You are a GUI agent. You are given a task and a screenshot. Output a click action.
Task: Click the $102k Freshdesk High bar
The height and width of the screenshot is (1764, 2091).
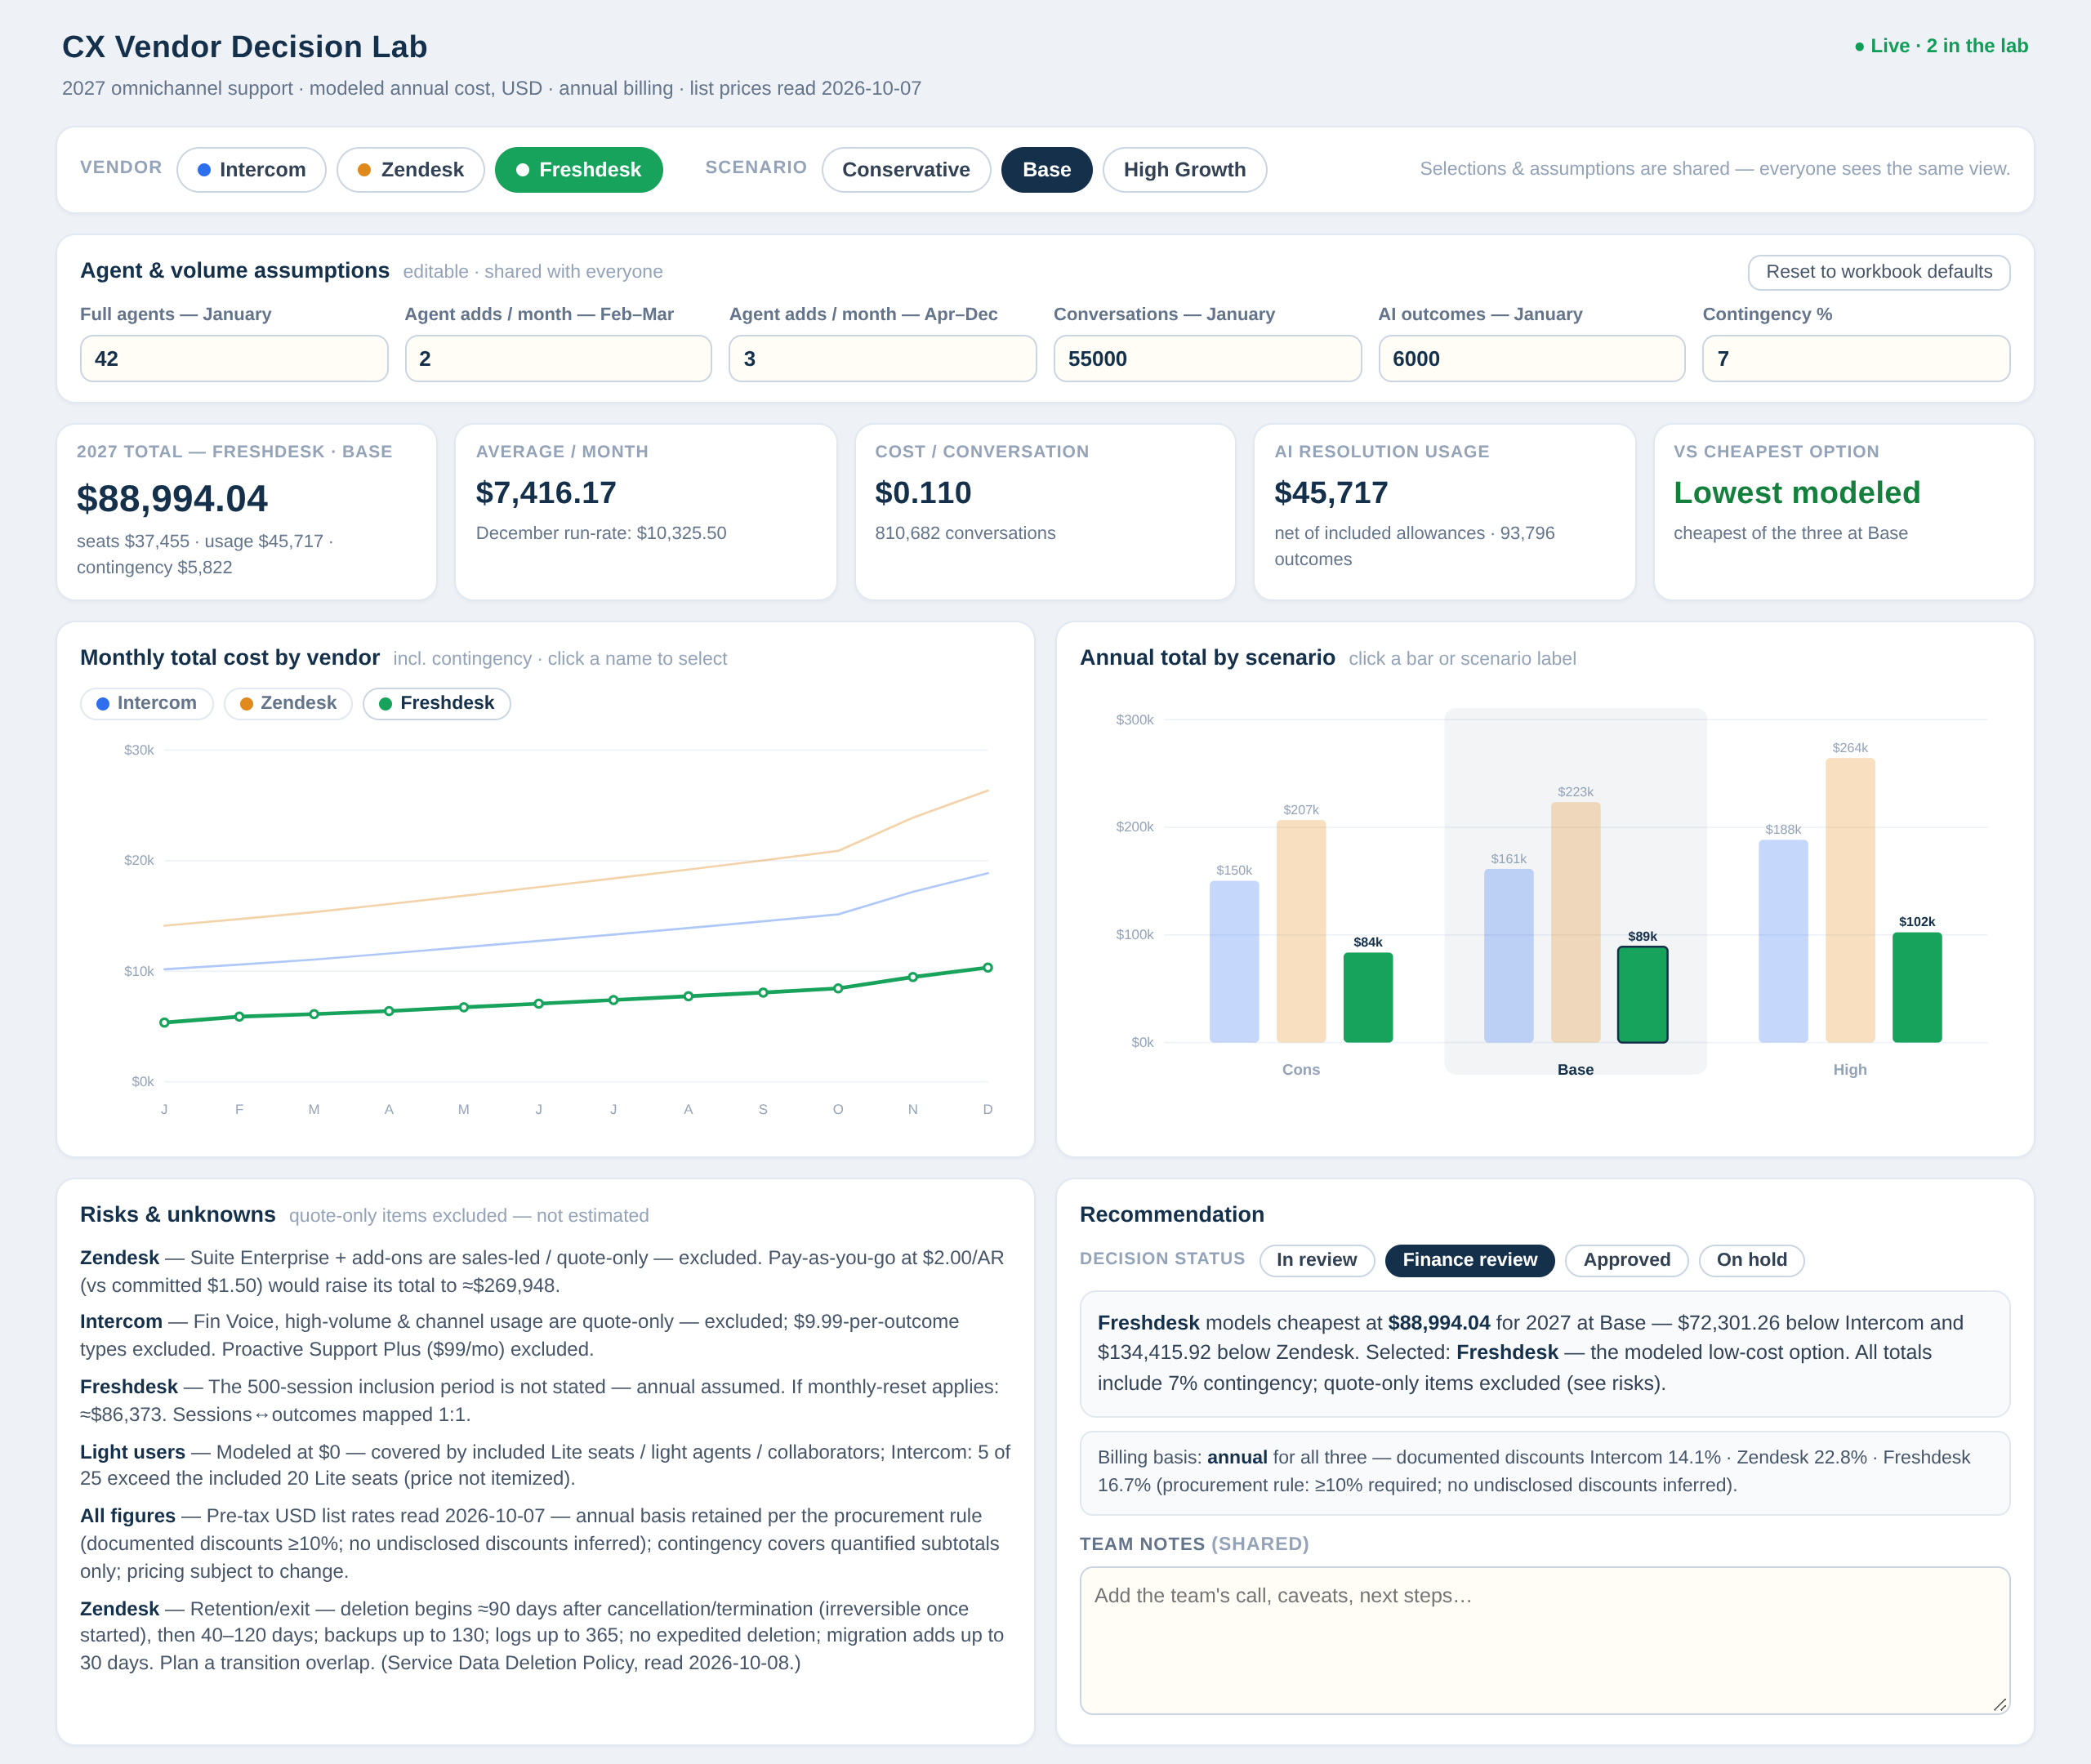point(1917,988)
